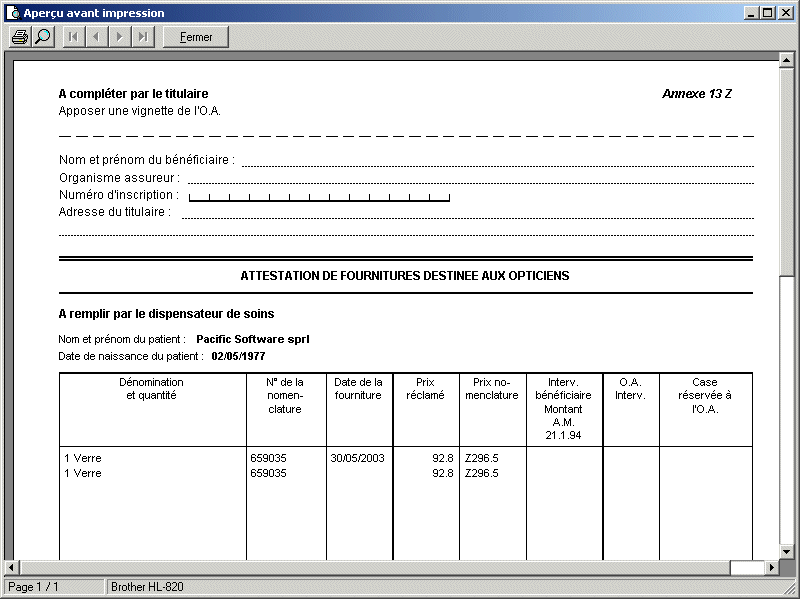800x599 pixels.
Task: Jump to the last page
Action: point(143,37)
